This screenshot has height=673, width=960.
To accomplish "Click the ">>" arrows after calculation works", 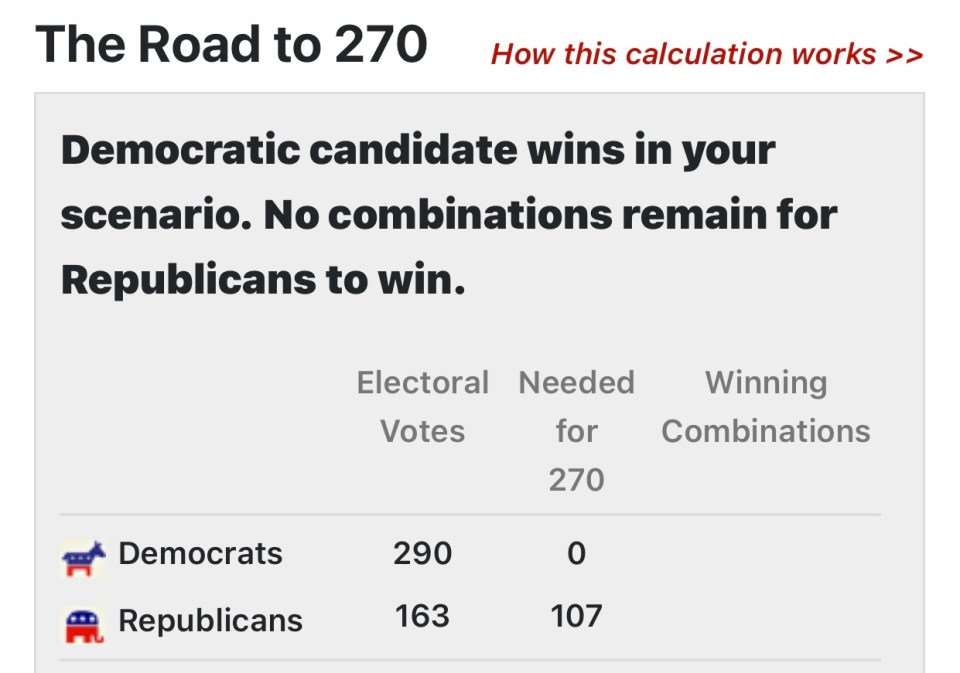I will [x=904, y=55].
